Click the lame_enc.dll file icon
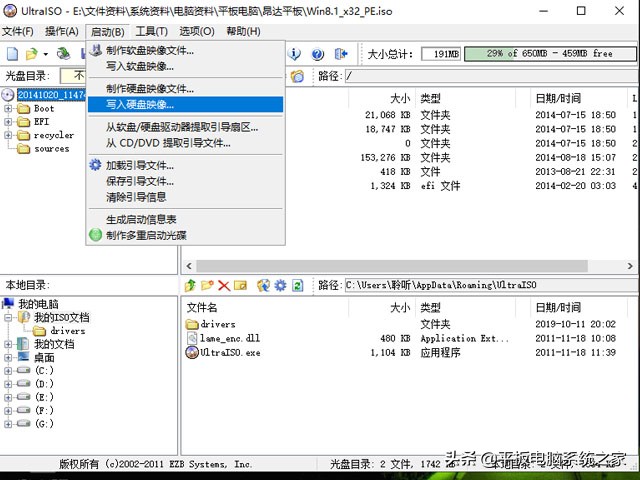 (x=192, y=338)
